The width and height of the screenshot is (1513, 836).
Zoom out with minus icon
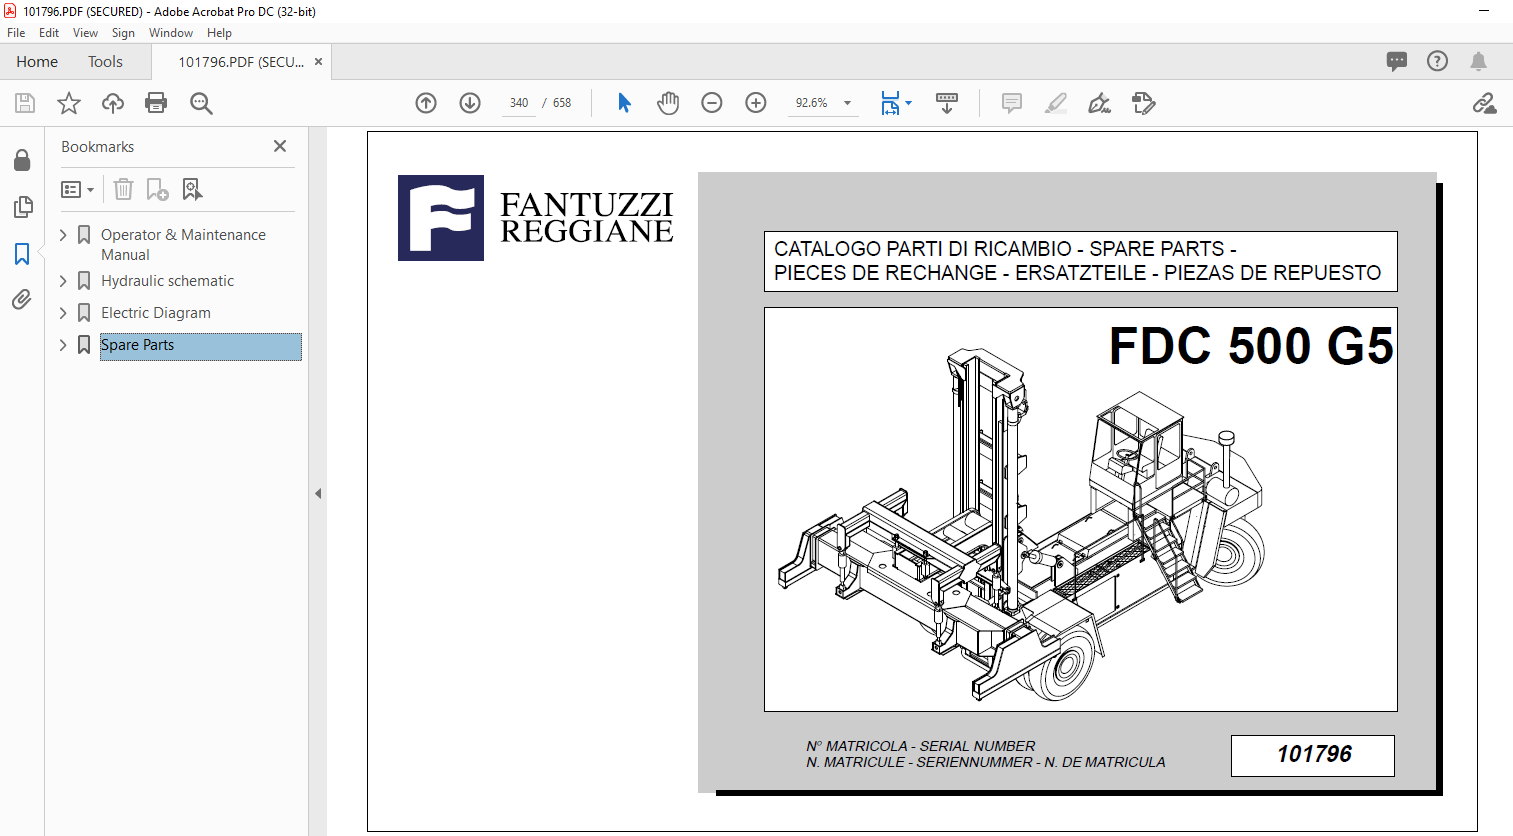point(712,103)
